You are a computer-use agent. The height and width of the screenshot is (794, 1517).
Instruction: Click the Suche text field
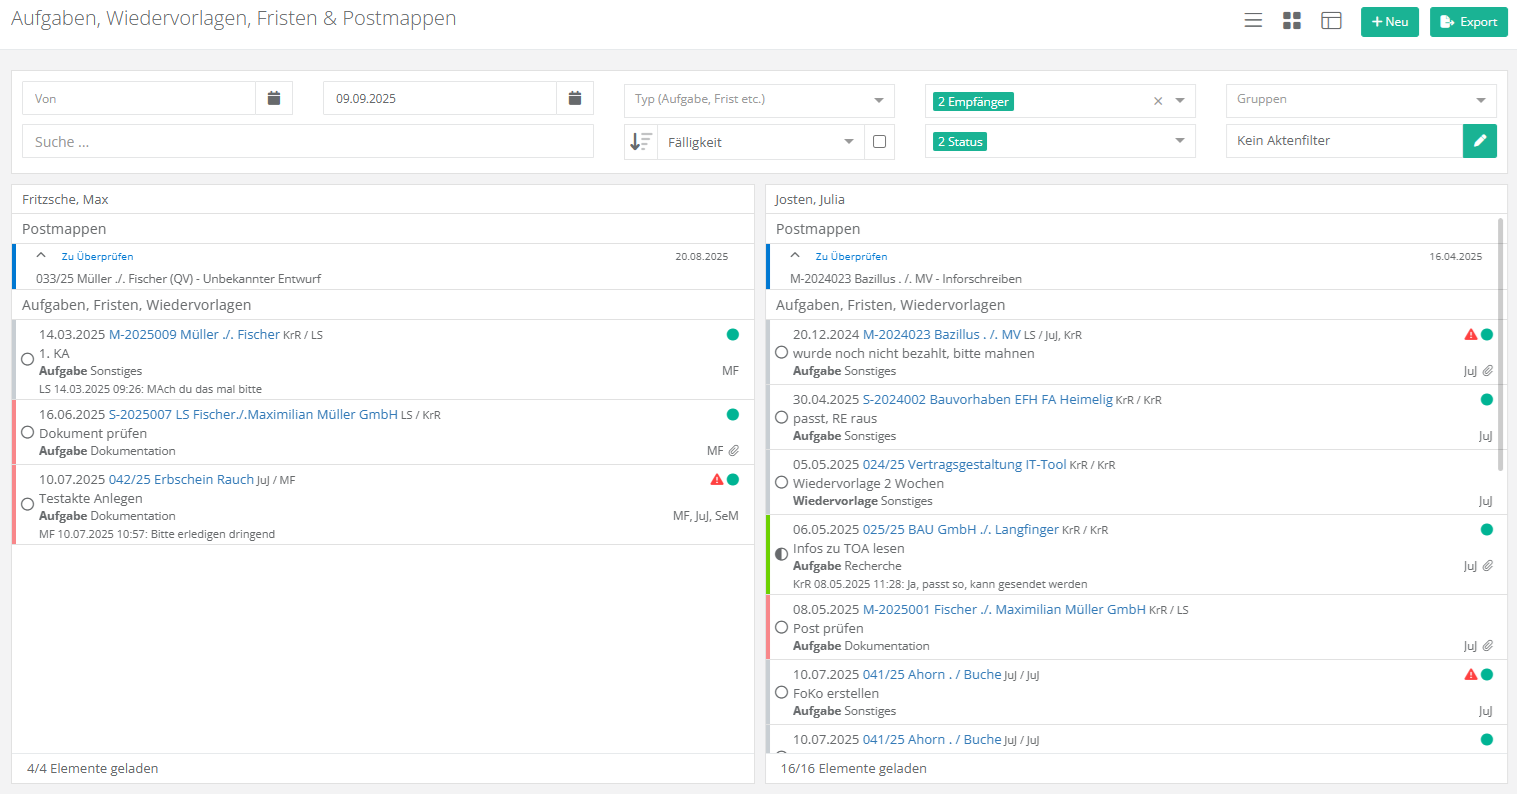pyautogui.click(x=308, y=142)
